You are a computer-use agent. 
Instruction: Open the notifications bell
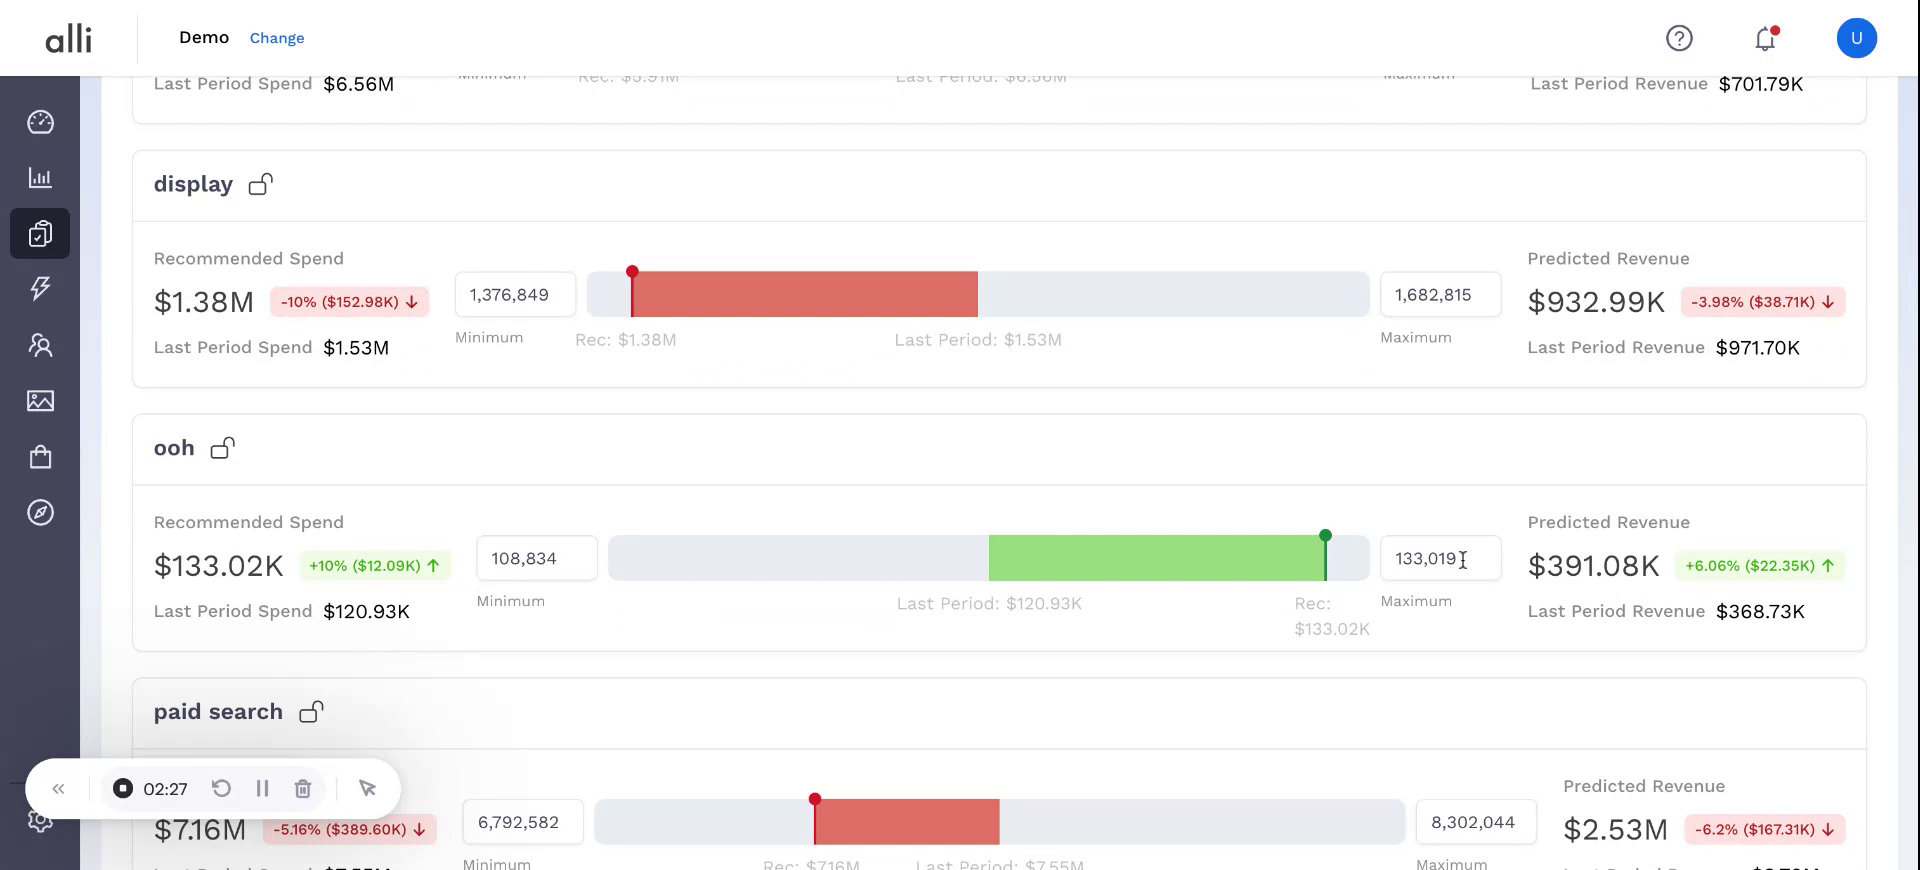click(x=1765, y=38)
